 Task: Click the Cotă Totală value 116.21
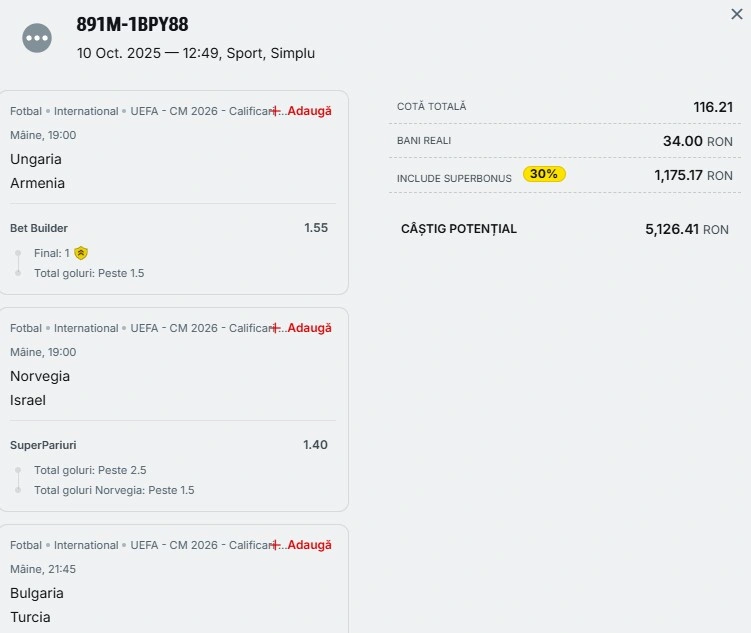coord(713,107)
